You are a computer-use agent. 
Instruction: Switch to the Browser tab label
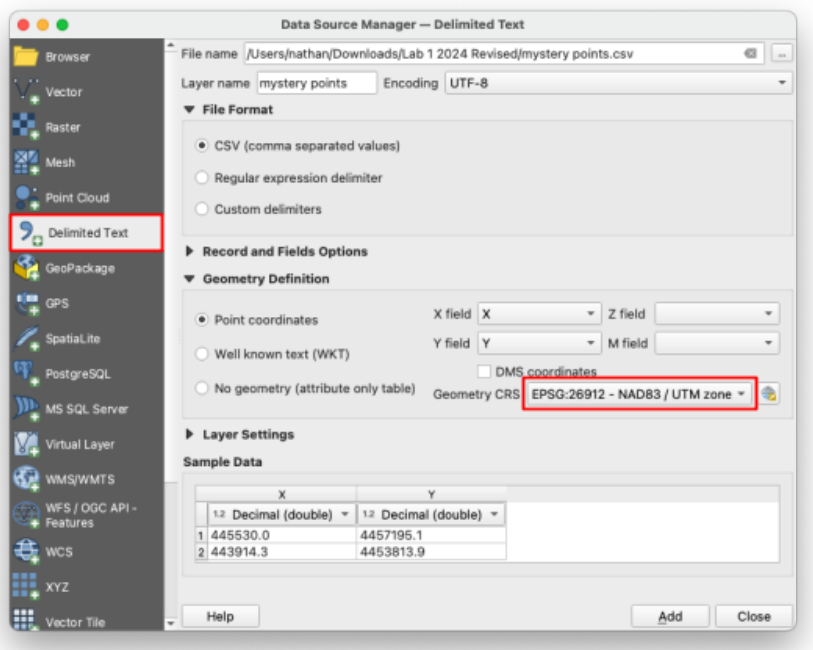coord(67,57)
